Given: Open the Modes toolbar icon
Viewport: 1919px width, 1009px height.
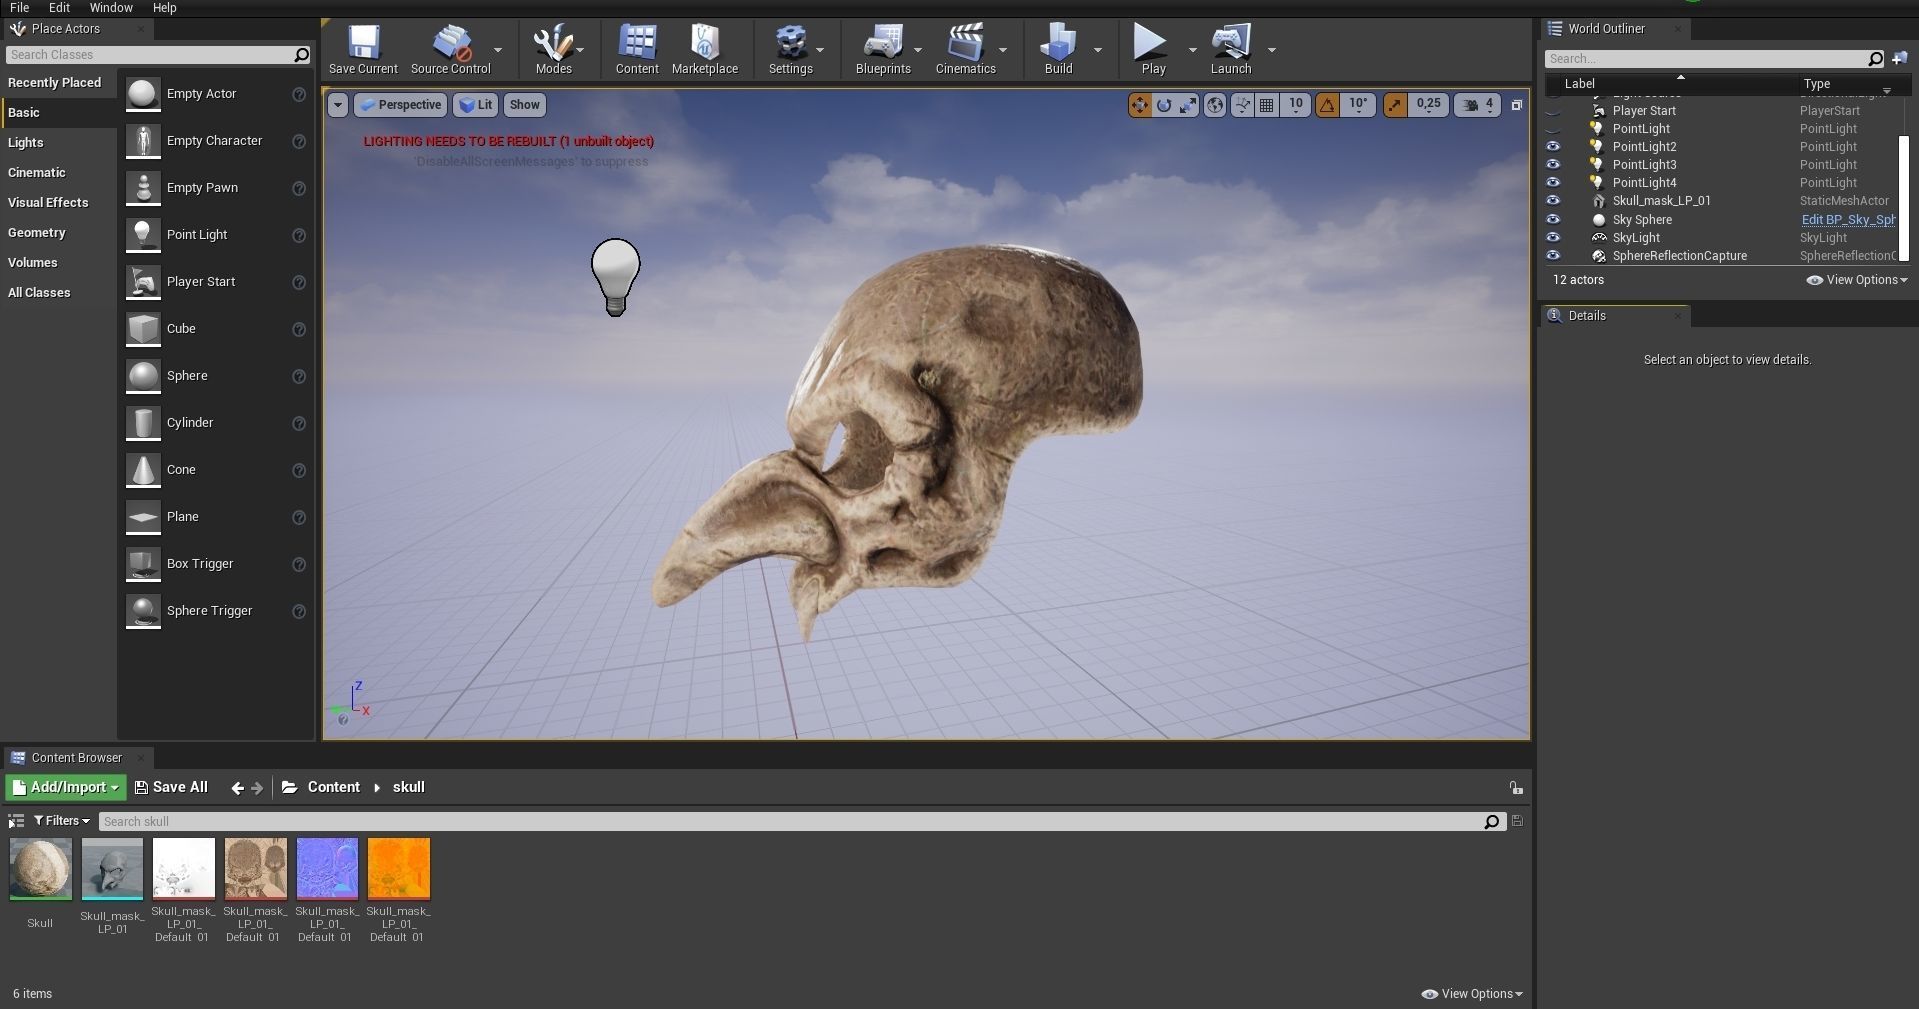Looking at the screenshot, I should (x=553, y=43).
